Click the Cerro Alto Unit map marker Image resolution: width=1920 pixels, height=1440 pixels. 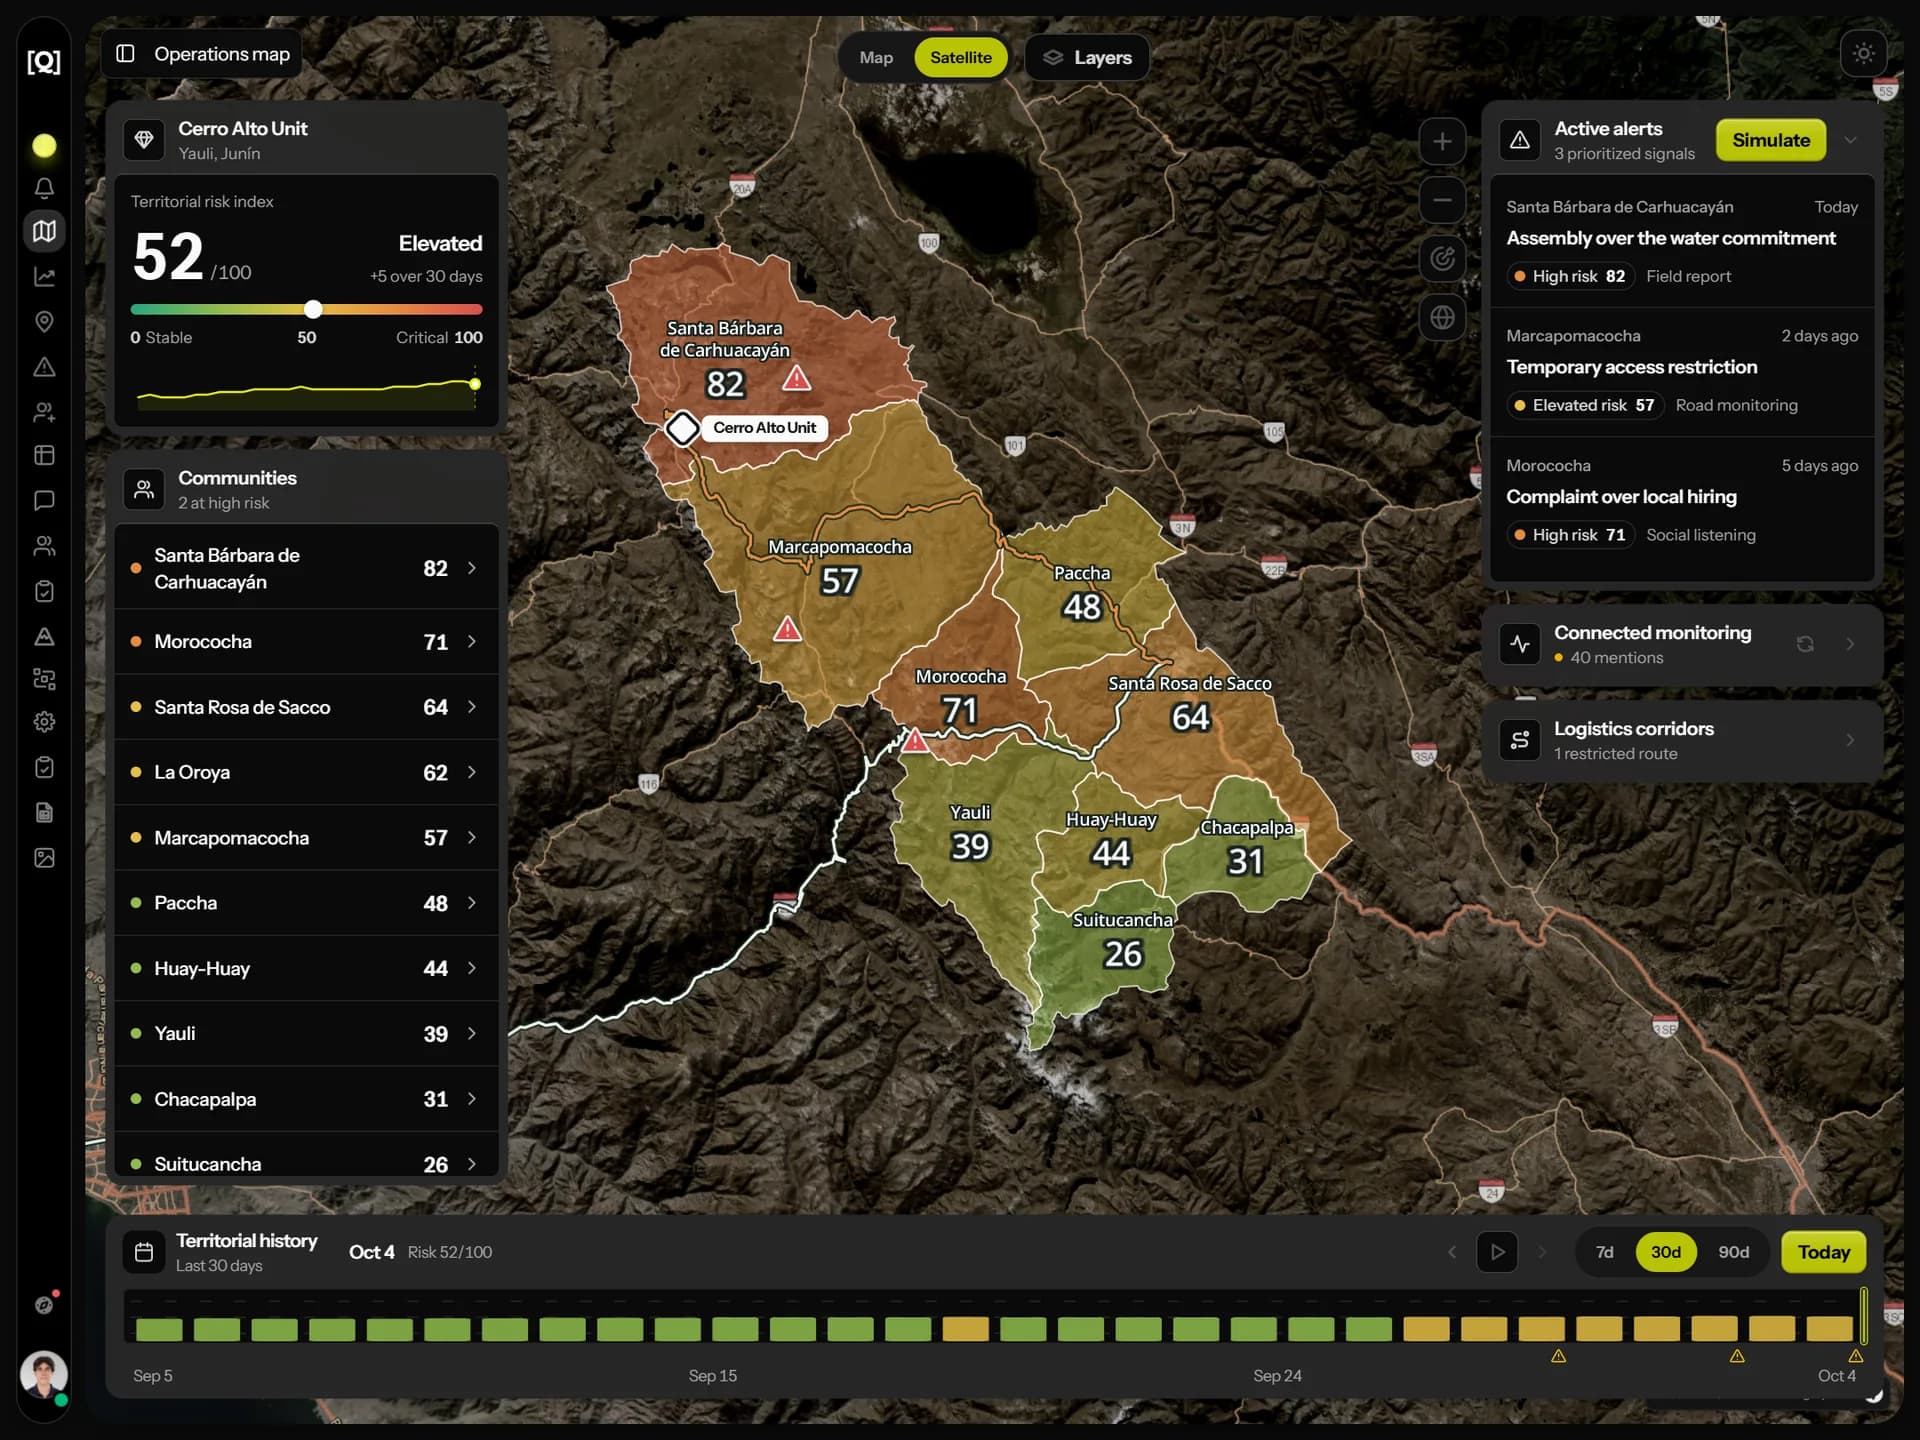click(x=683, y=428)
